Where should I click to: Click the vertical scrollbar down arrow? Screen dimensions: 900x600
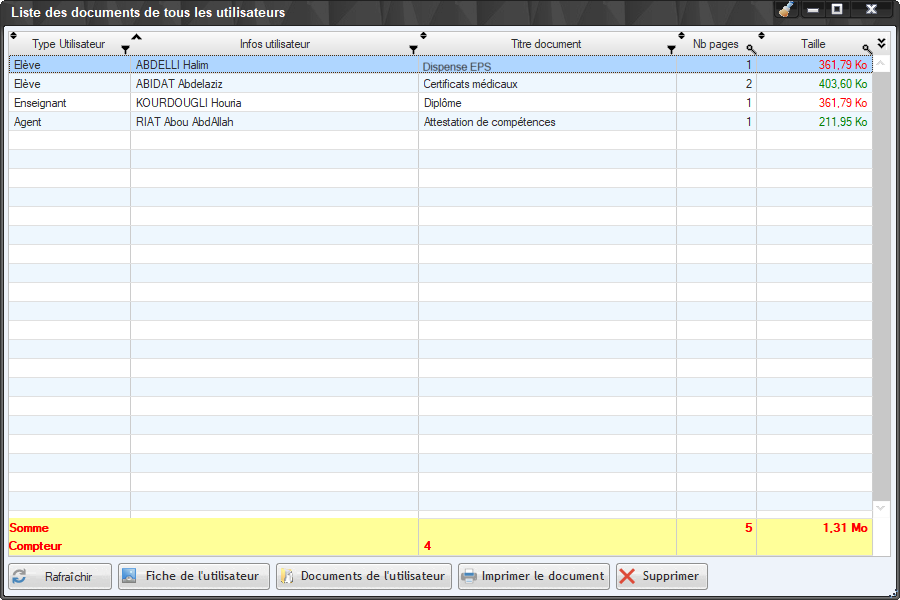point(881,508)
